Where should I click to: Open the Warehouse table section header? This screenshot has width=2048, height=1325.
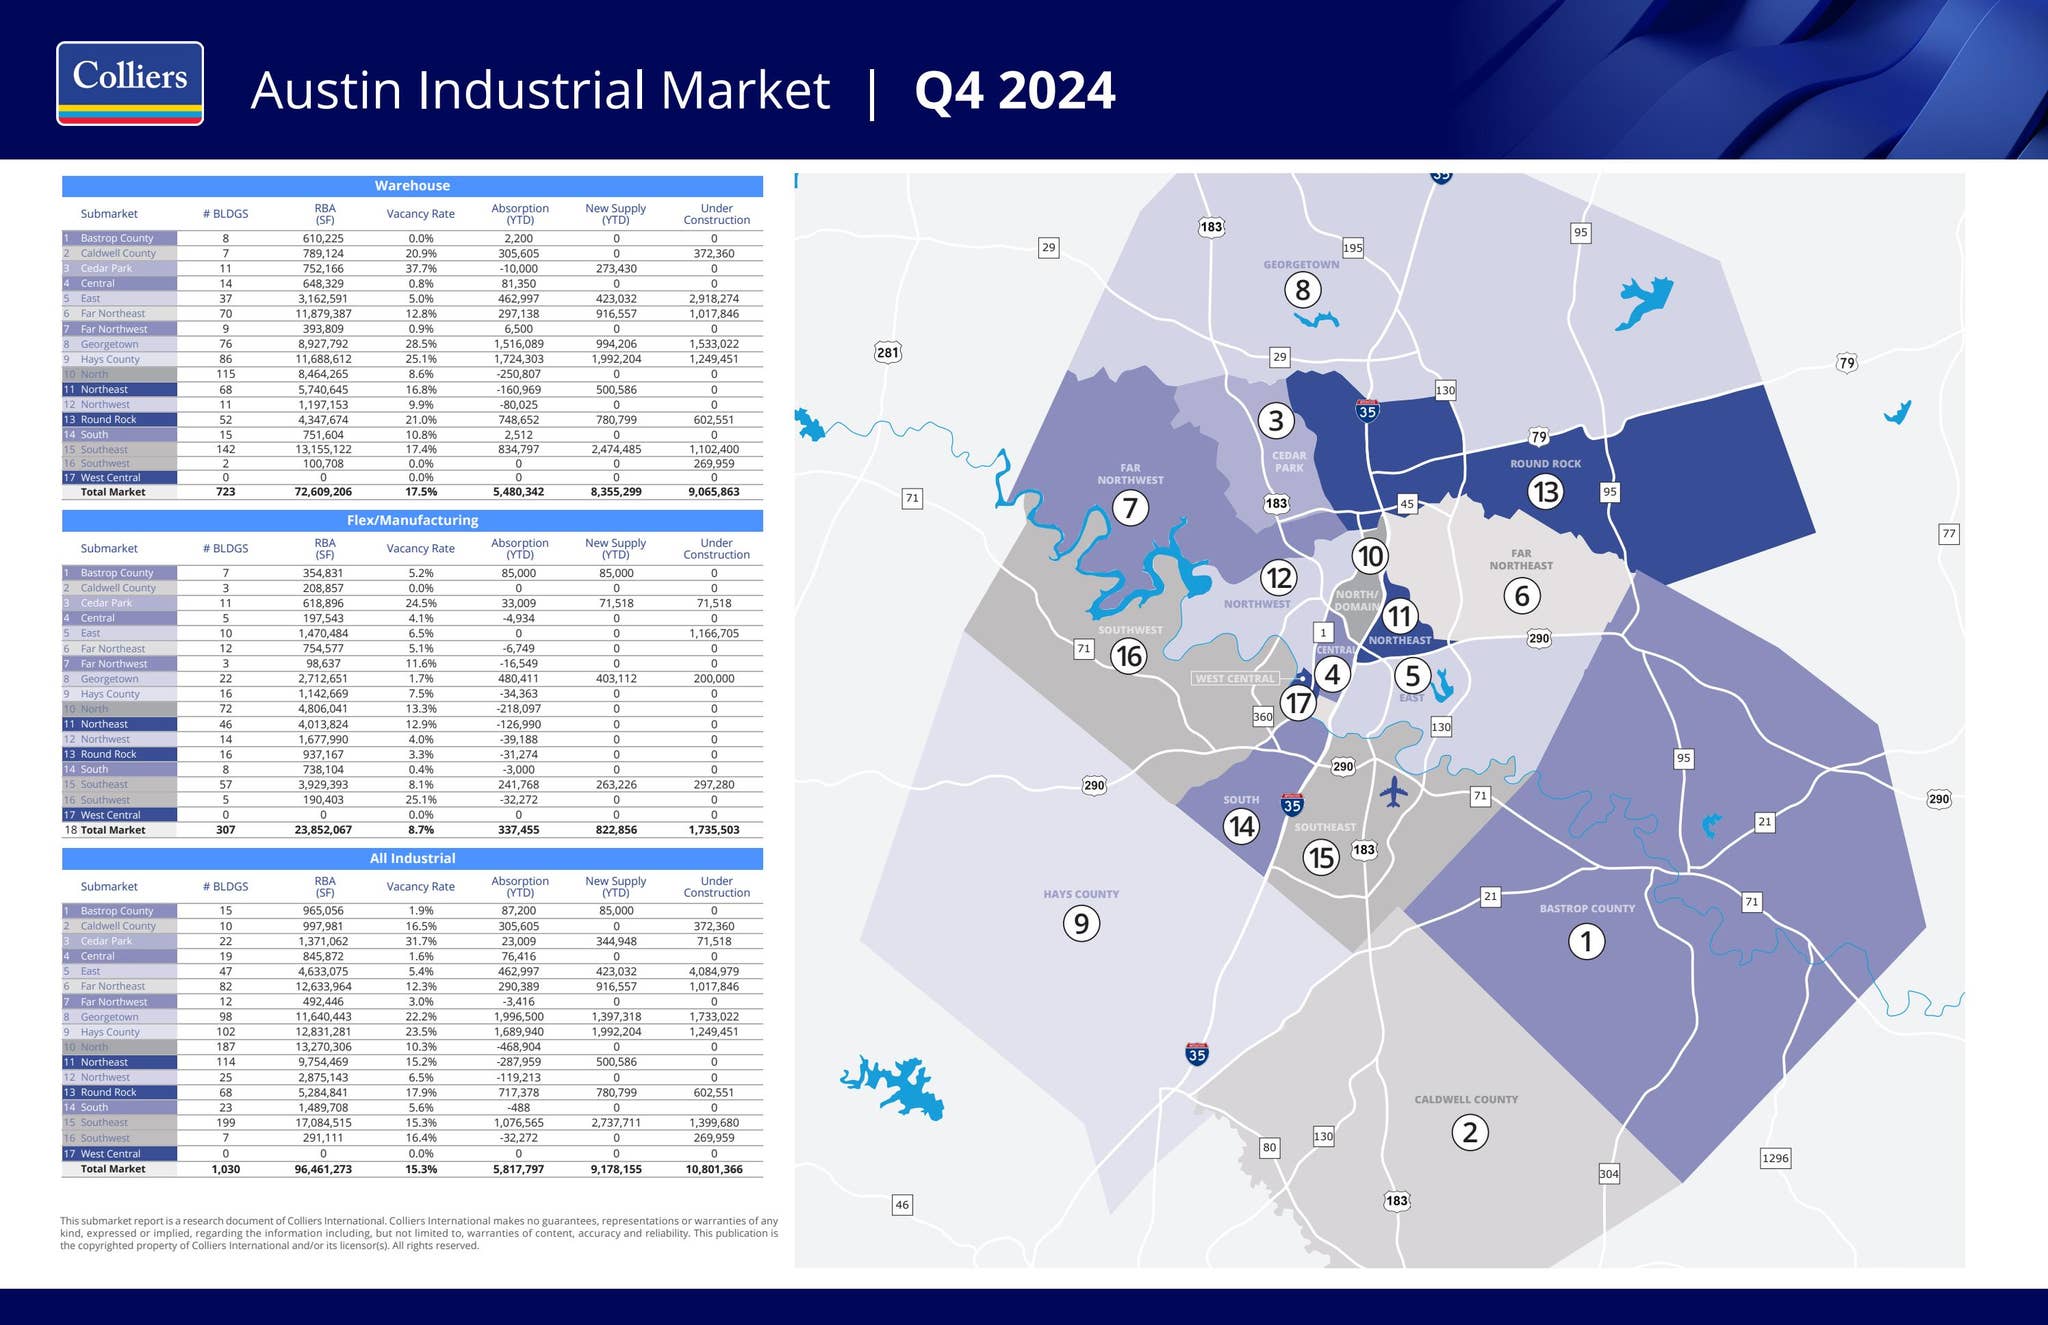point(412,186)
